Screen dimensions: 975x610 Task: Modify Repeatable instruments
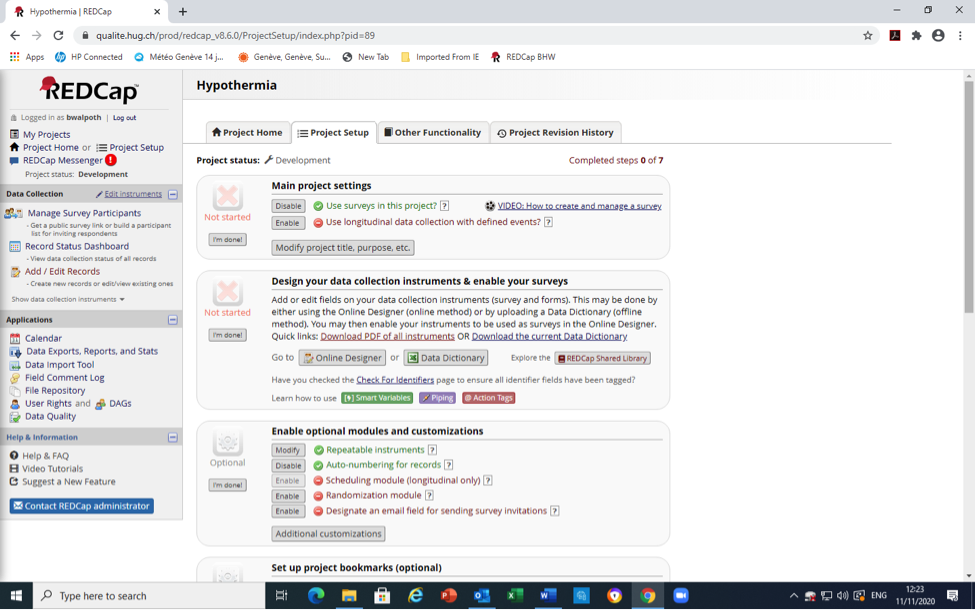point(287,450)
